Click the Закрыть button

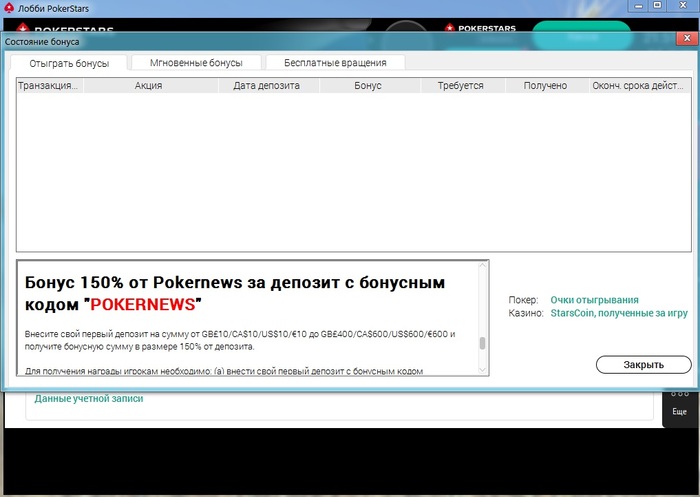click(643, 364)
